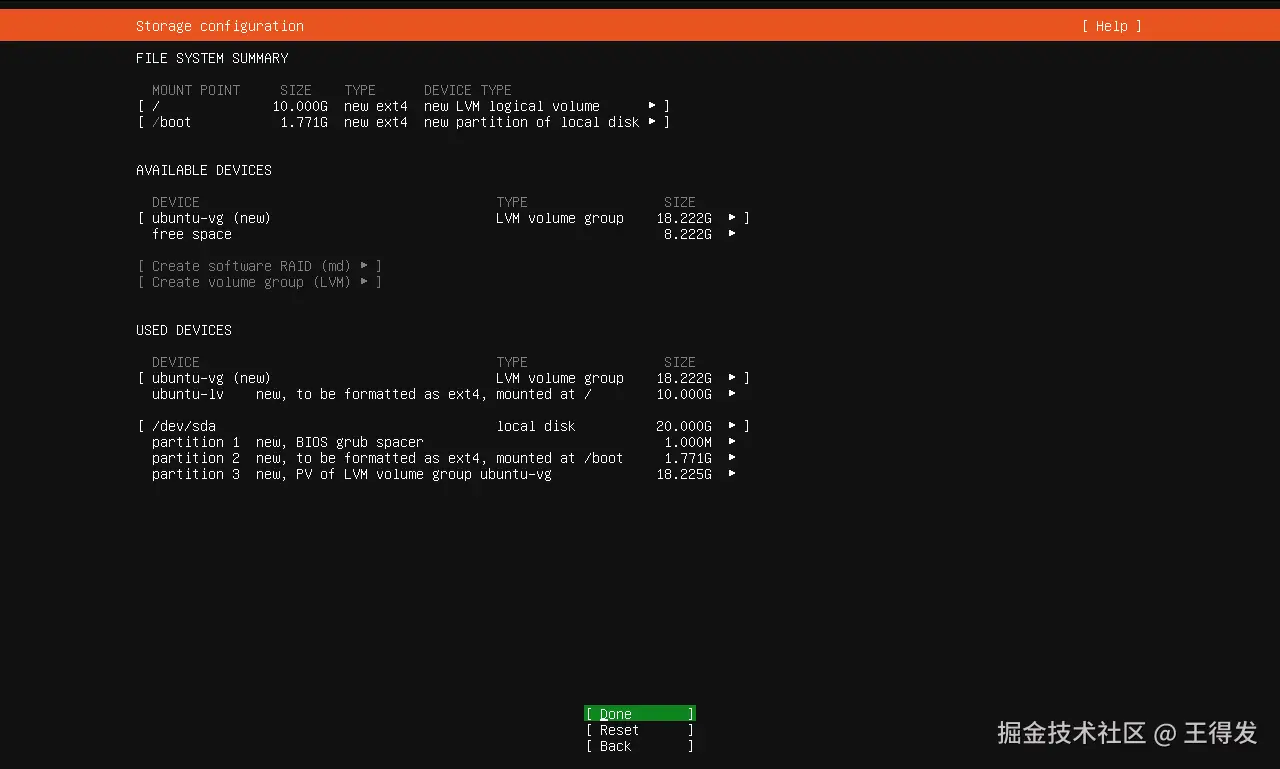1280x769 pixels.
Task: Click the USED DEVICES heading
Action: click(x=184, y=330)
